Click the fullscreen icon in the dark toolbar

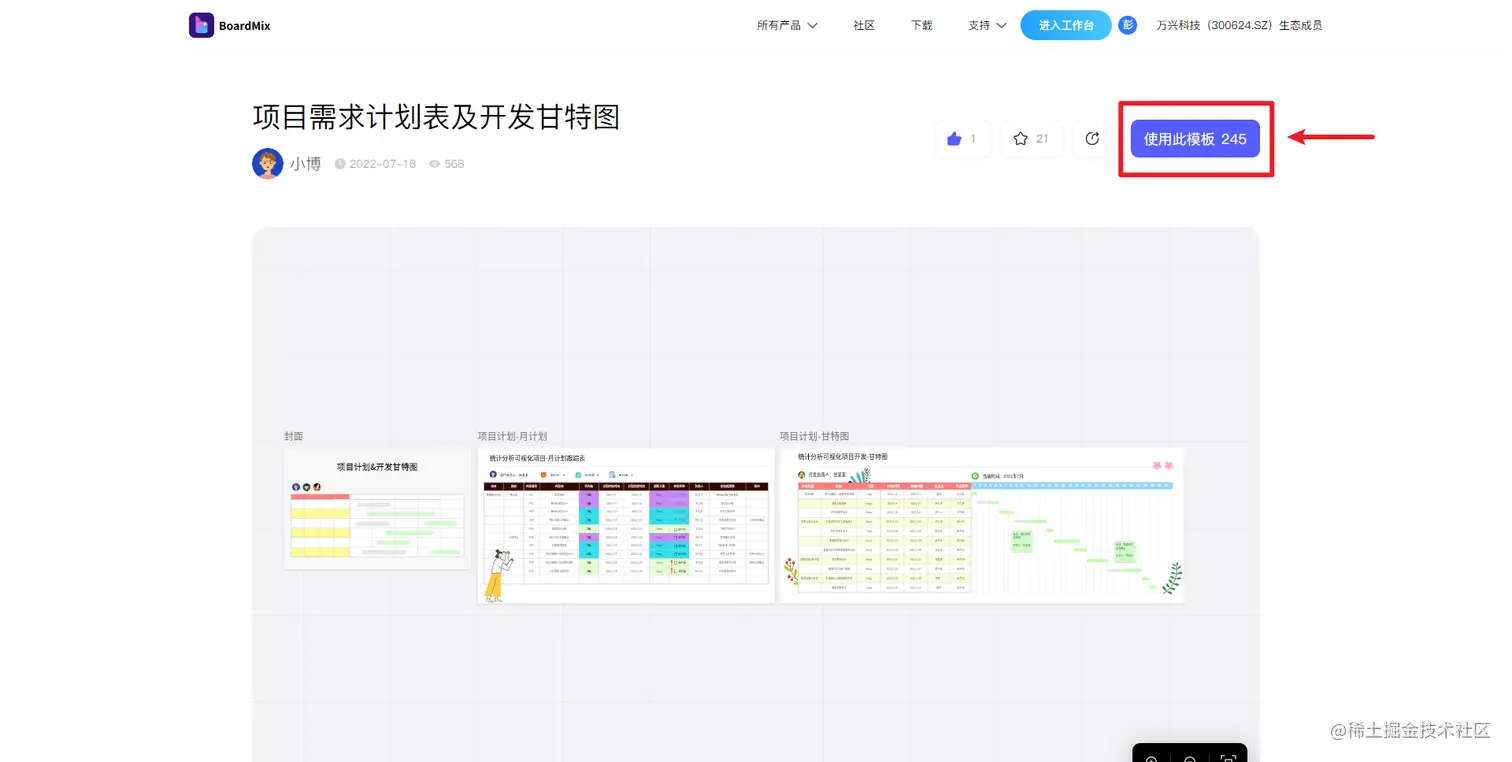(x=1227, y=758)
